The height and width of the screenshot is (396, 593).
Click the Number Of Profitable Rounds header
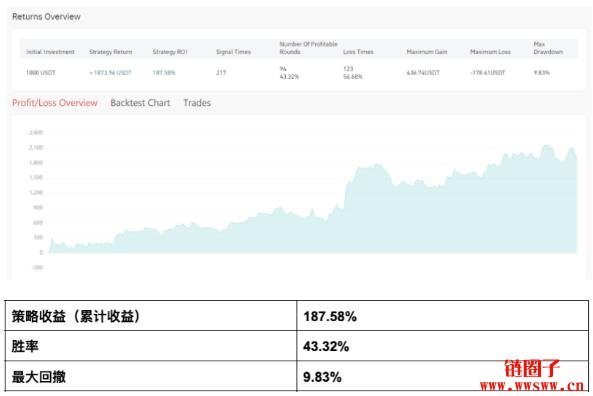(x=308, y=48)
